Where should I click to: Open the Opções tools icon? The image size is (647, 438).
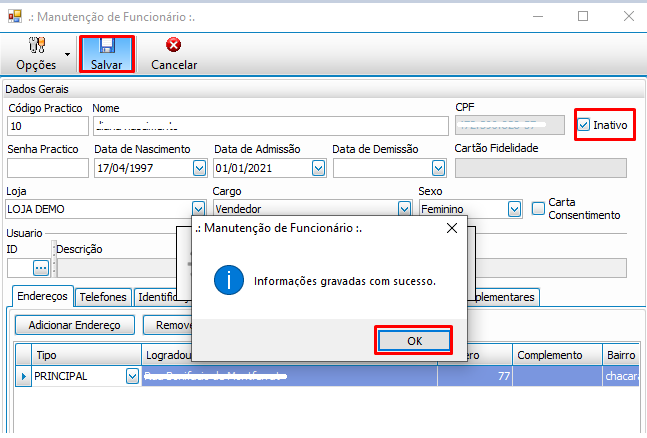(x=37, y=45)
